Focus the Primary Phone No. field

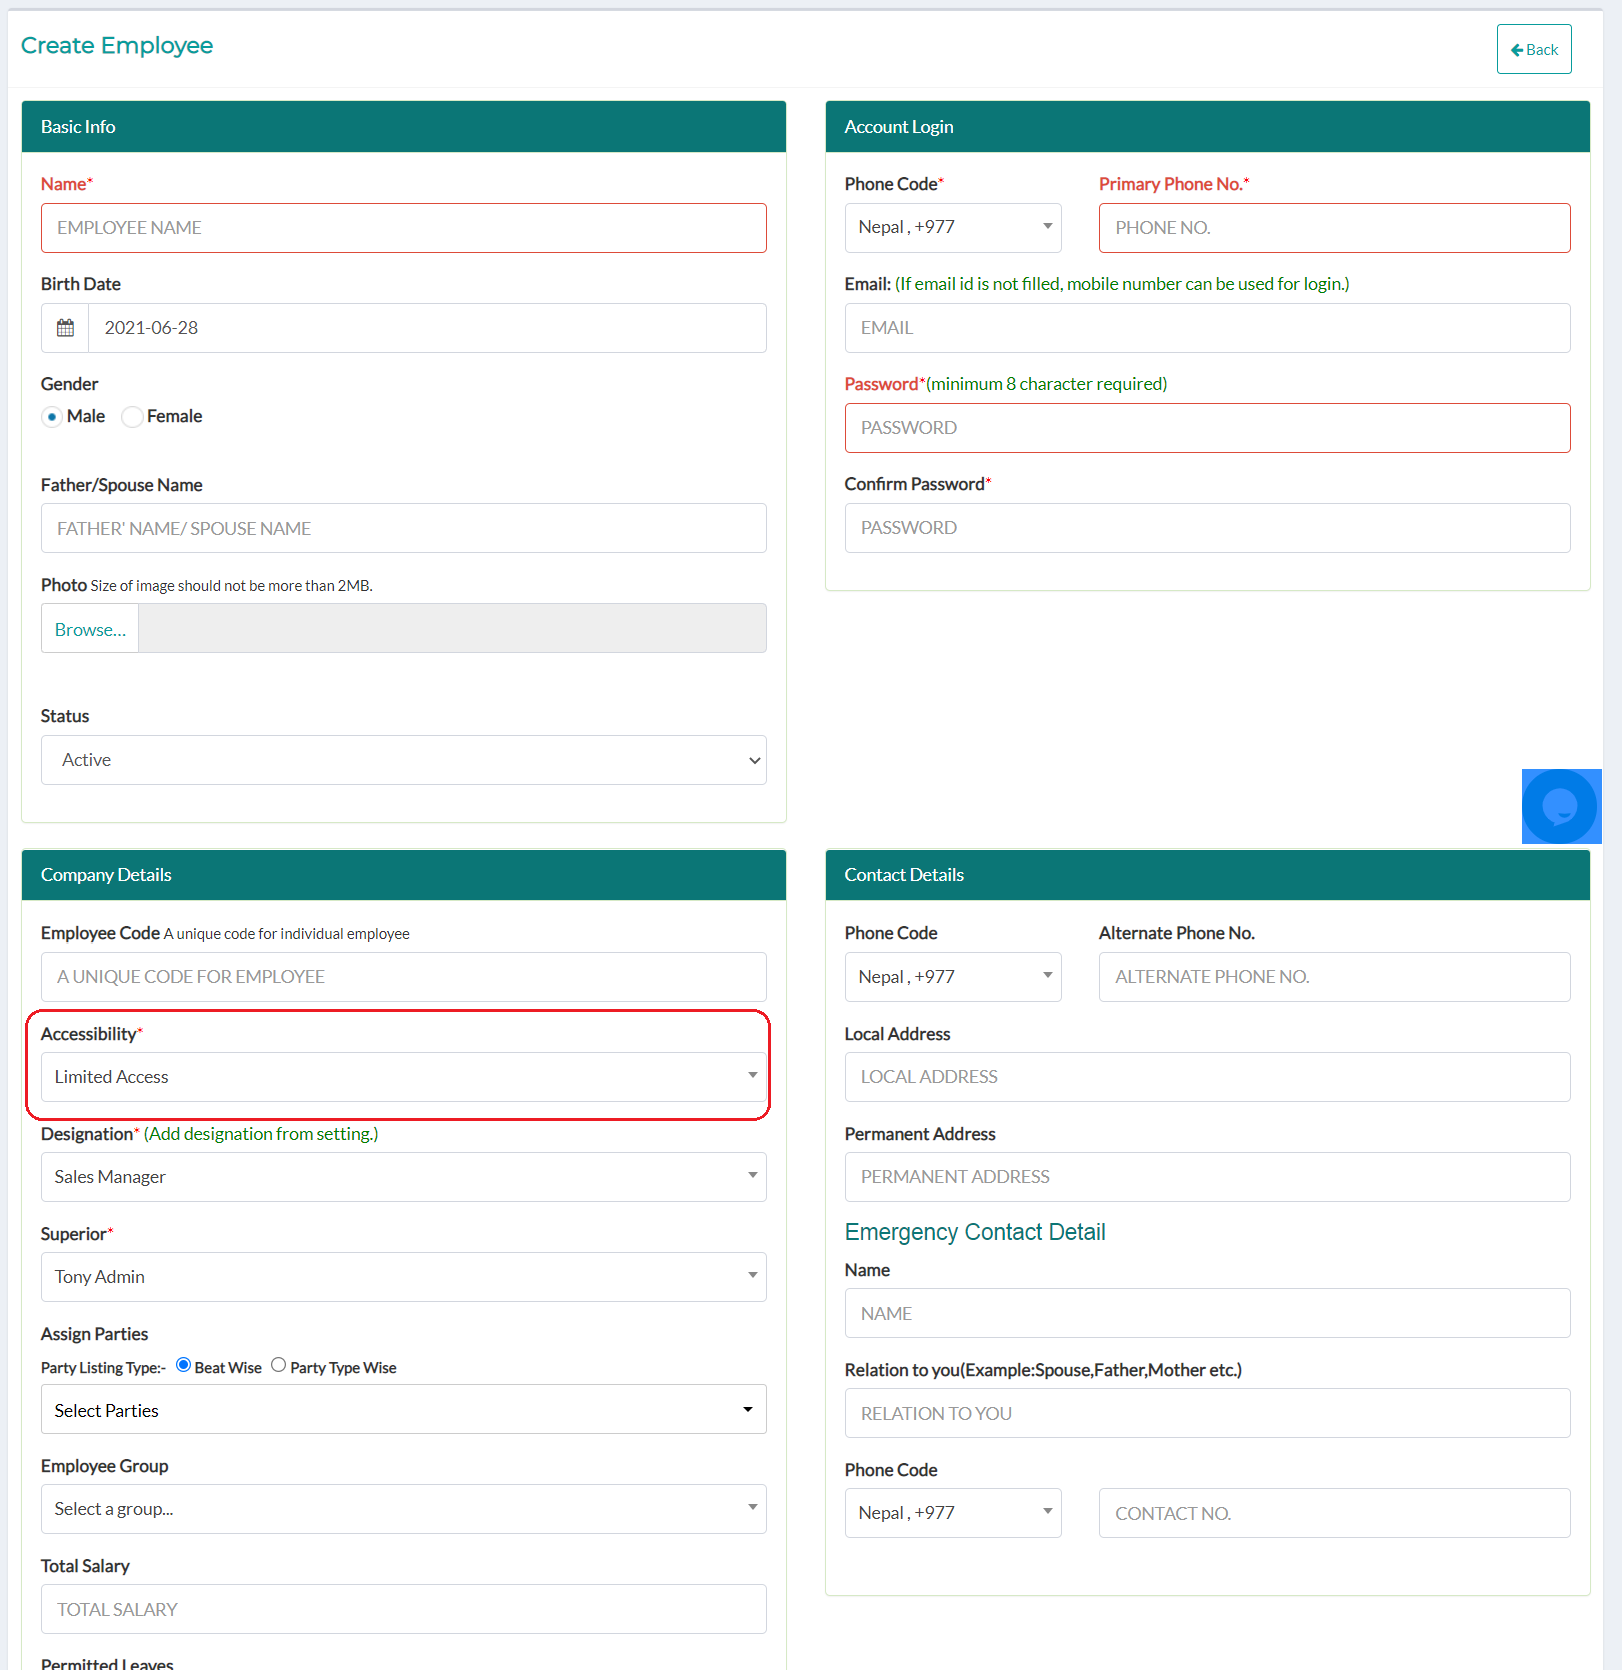[x=1334, y=228]
